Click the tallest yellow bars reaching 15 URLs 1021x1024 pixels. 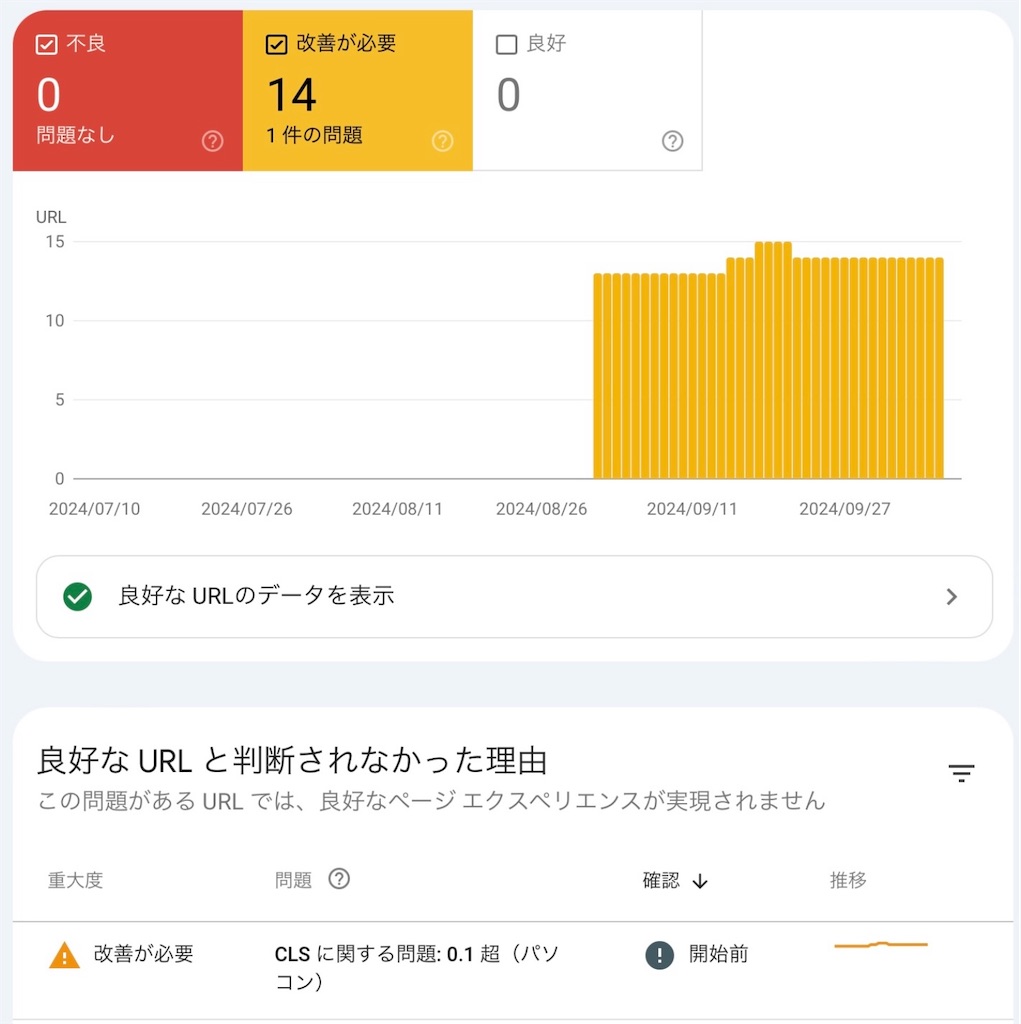point(773,360)
